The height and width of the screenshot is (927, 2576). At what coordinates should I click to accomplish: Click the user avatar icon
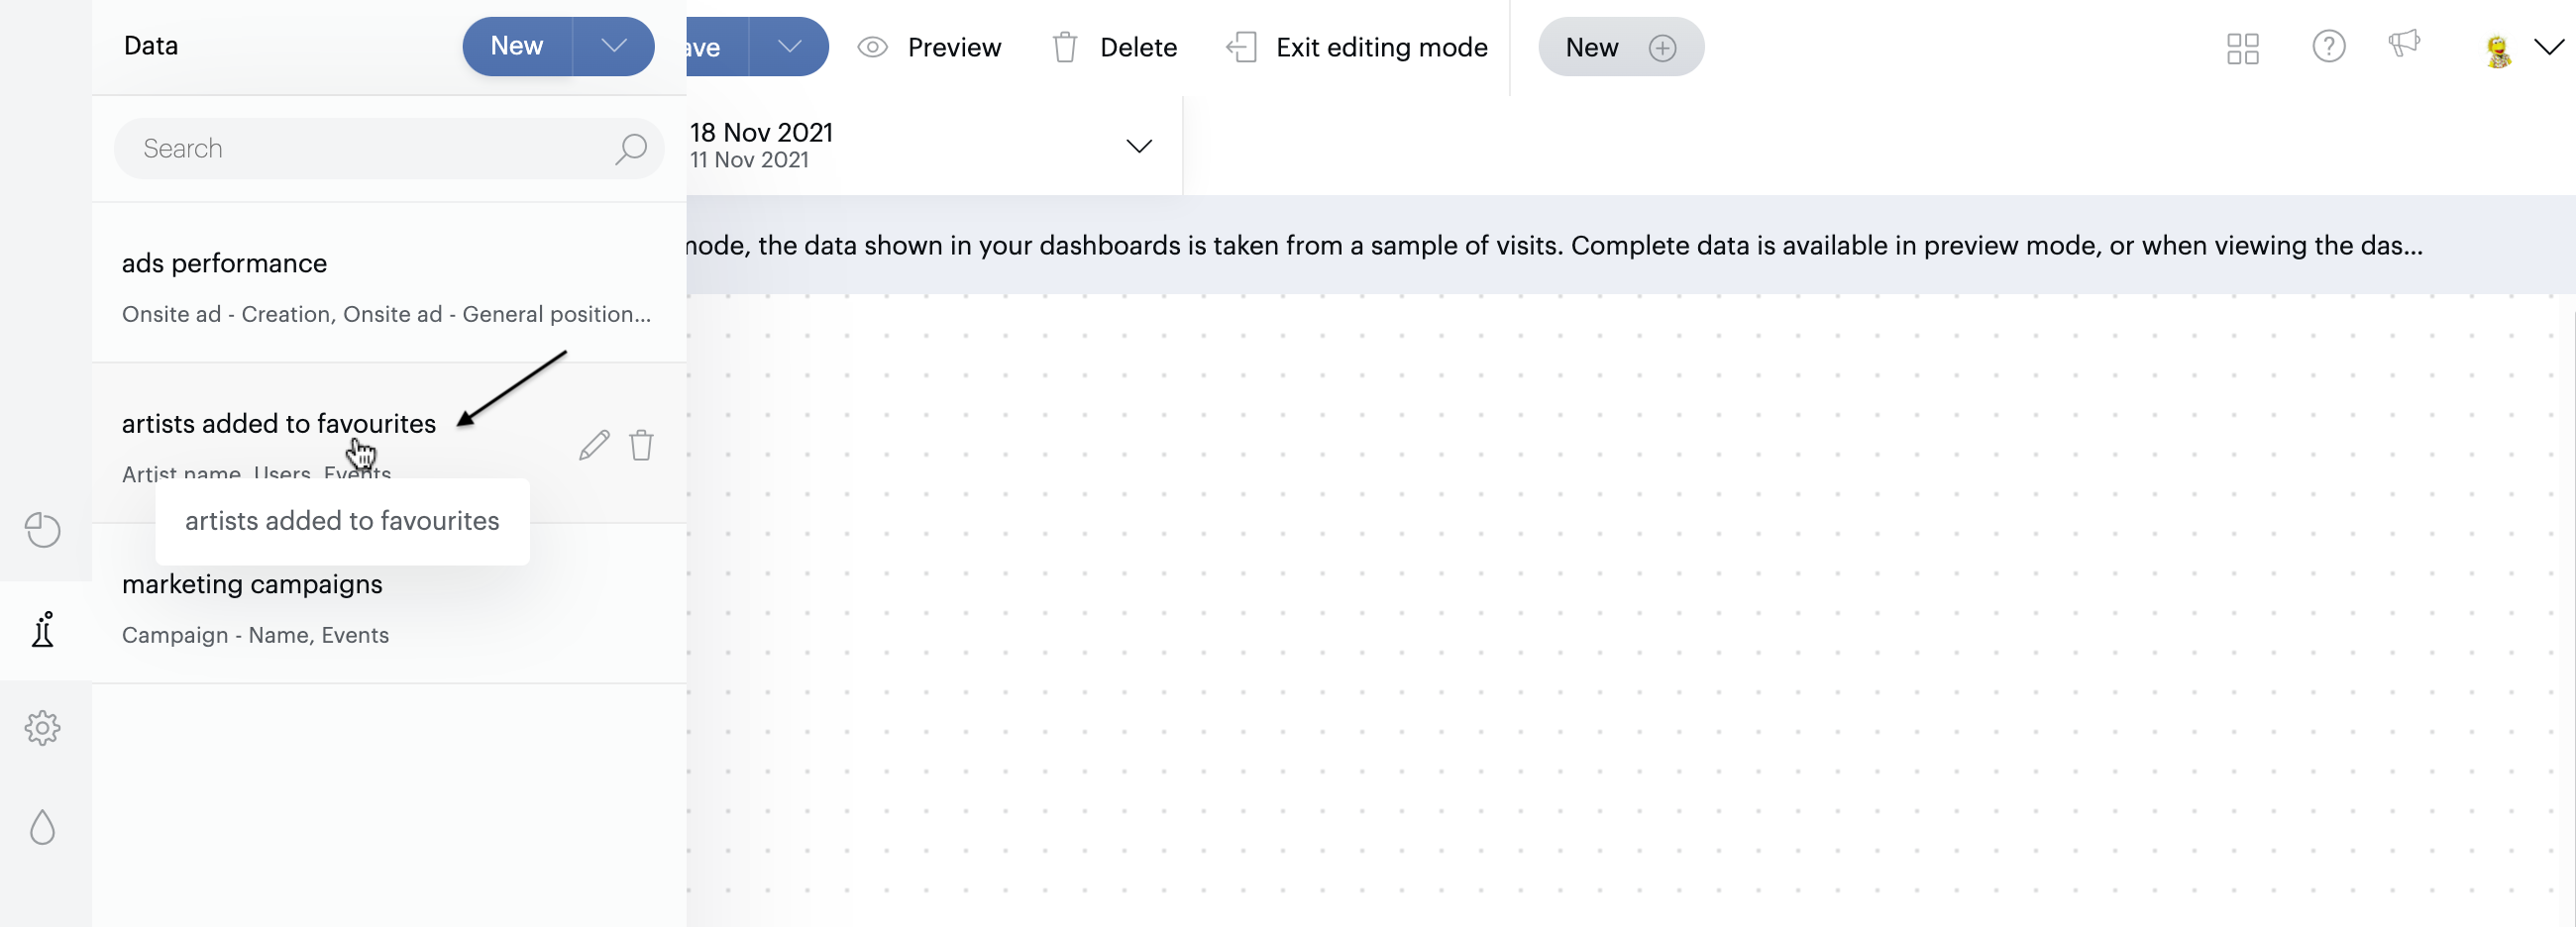2497,49
